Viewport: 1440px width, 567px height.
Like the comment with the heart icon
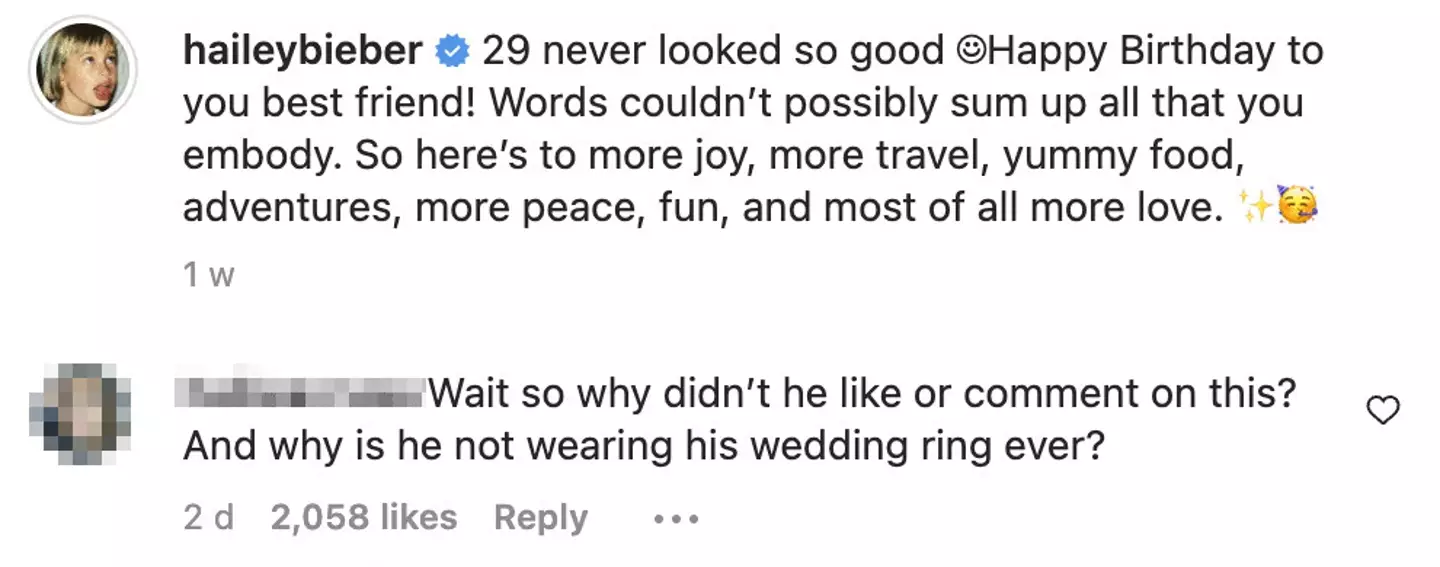click(1382, 410)
